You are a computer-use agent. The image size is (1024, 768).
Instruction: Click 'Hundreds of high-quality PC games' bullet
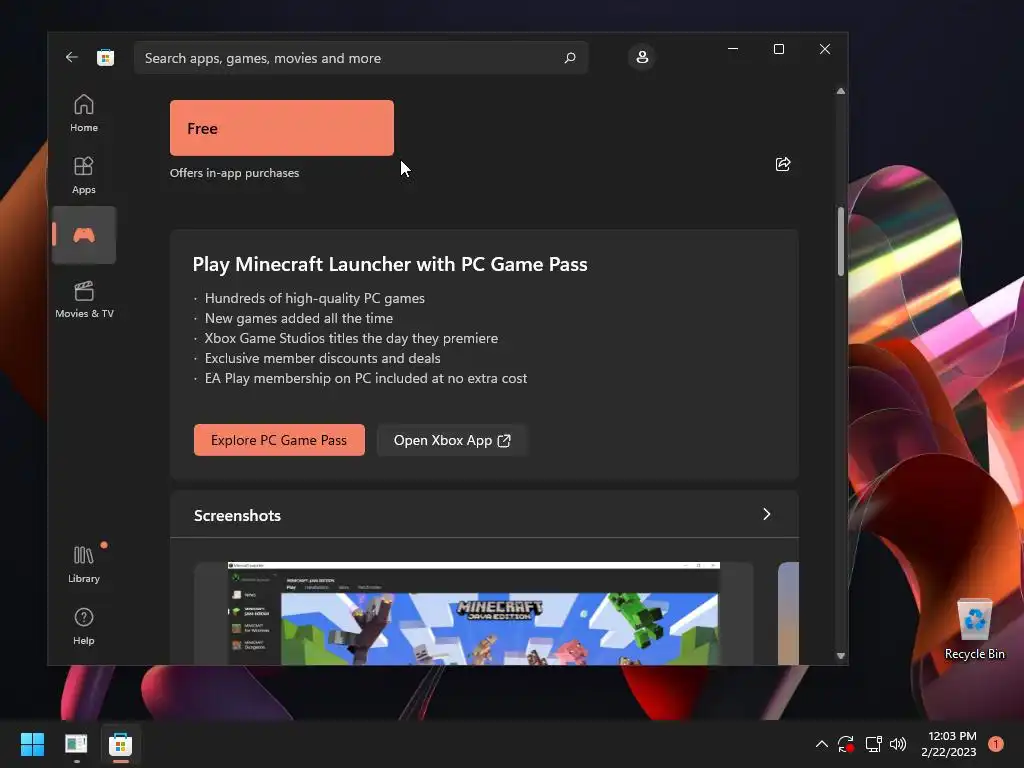point(315,298)
